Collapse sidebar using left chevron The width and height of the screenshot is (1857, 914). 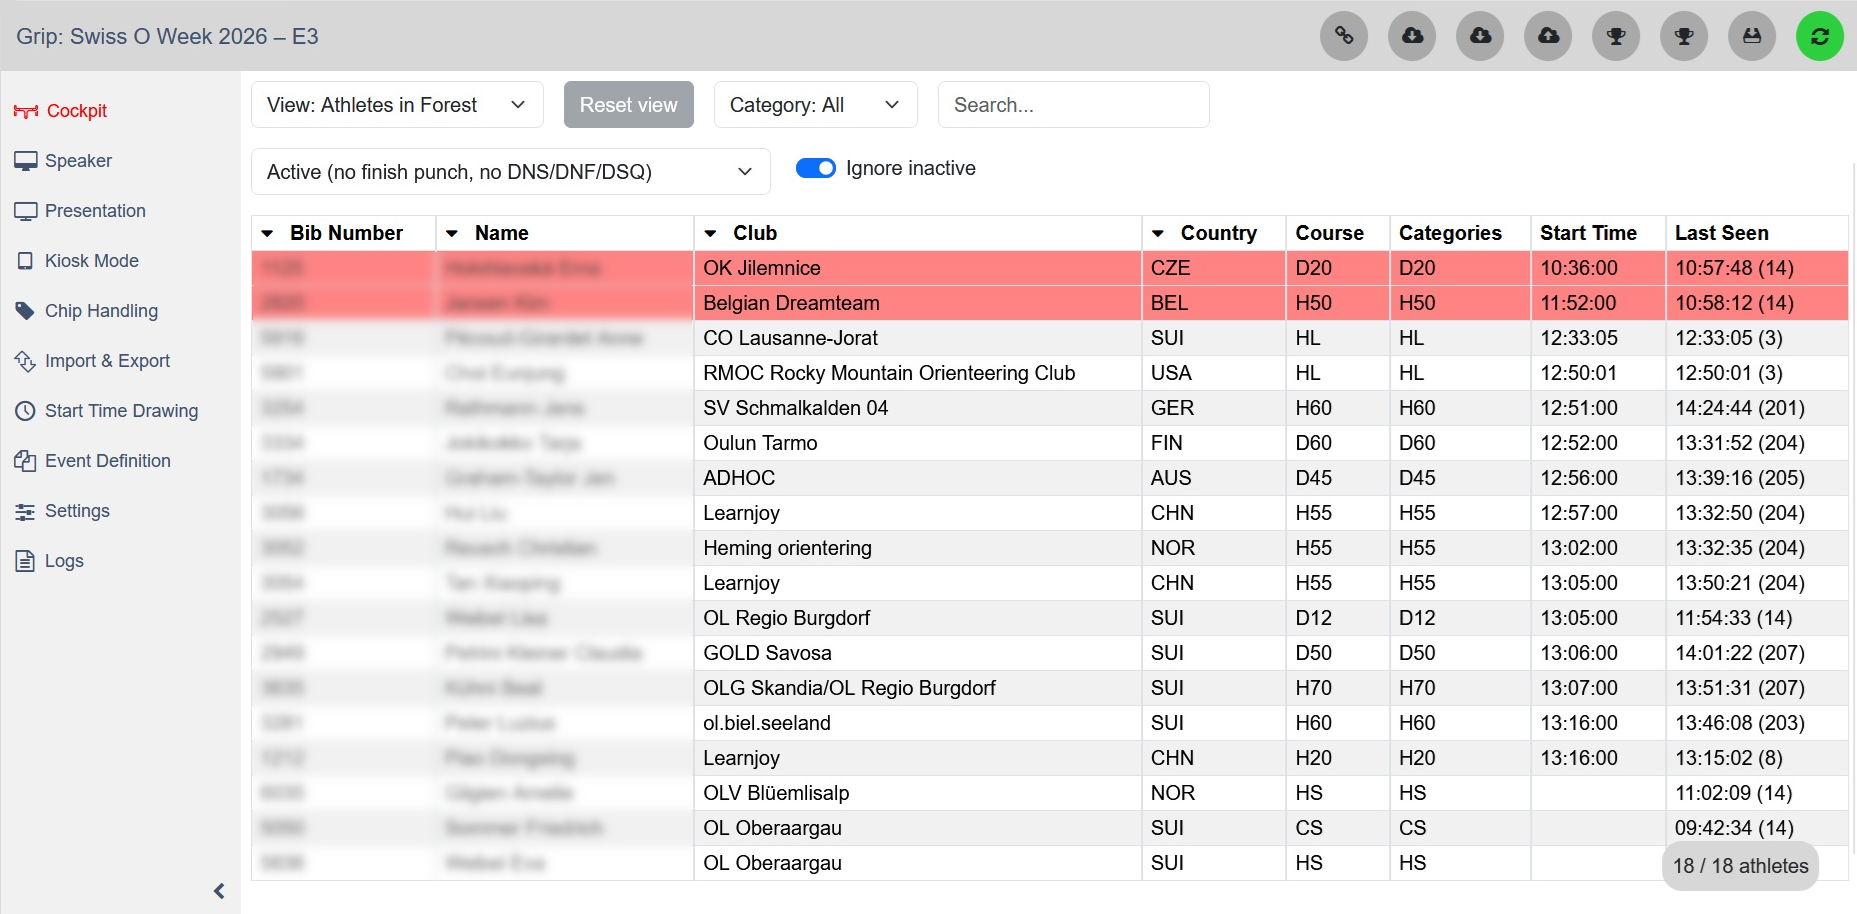click(x=219, y=891)
